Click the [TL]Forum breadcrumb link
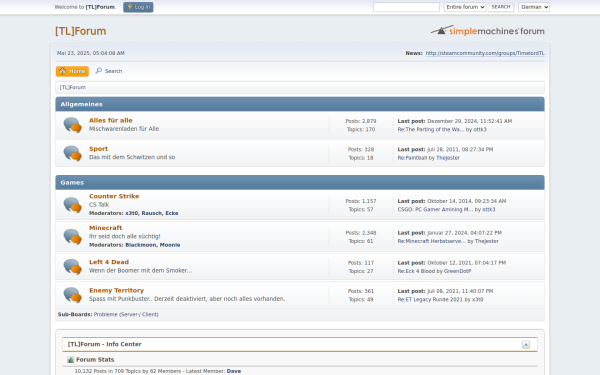This screenshot has height=375, width=600. coord(73,87)
